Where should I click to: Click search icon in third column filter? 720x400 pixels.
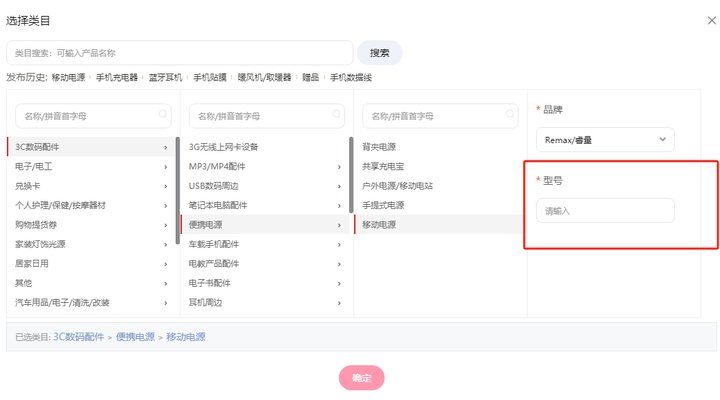click(510, 114)
